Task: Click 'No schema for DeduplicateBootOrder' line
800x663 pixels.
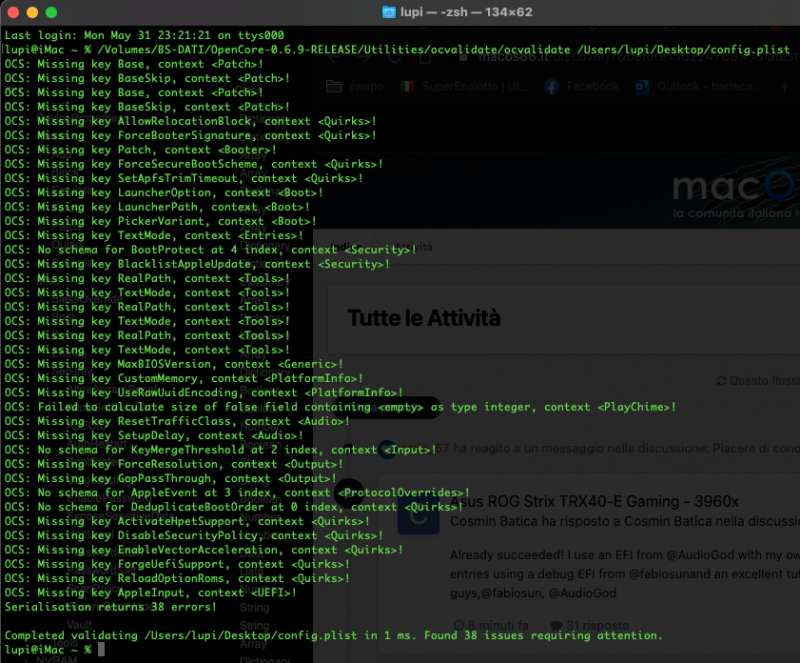Action: tap(234, 507)
